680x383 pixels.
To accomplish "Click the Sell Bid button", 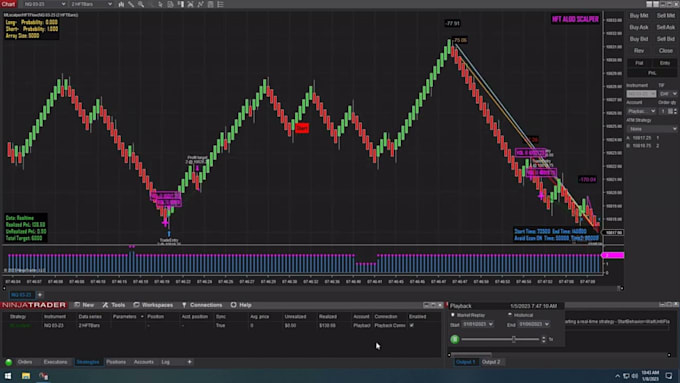I will 665,39.
